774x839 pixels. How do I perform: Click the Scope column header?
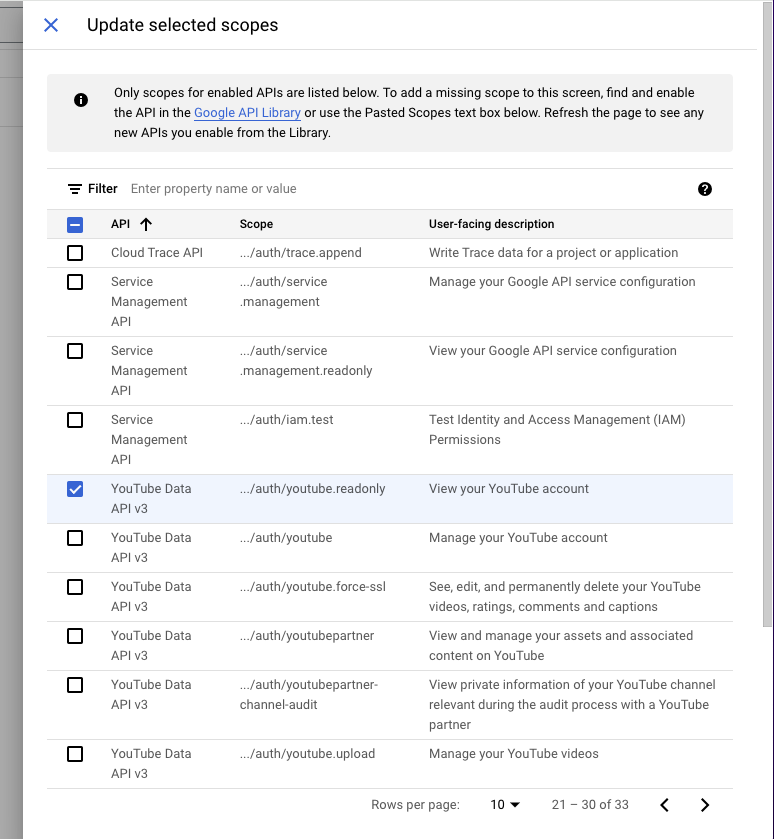tap(256, 224)
